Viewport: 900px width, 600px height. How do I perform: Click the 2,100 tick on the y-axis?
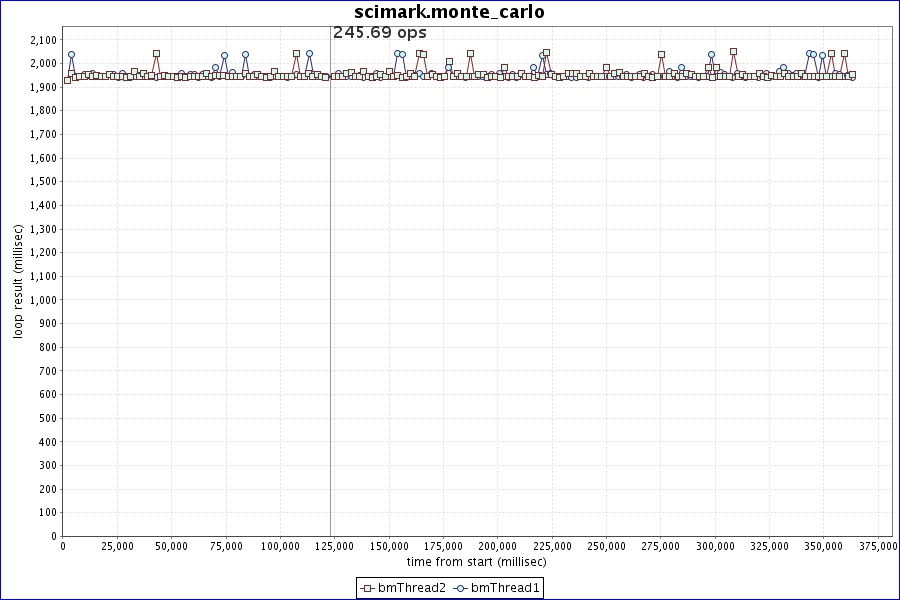43,40
